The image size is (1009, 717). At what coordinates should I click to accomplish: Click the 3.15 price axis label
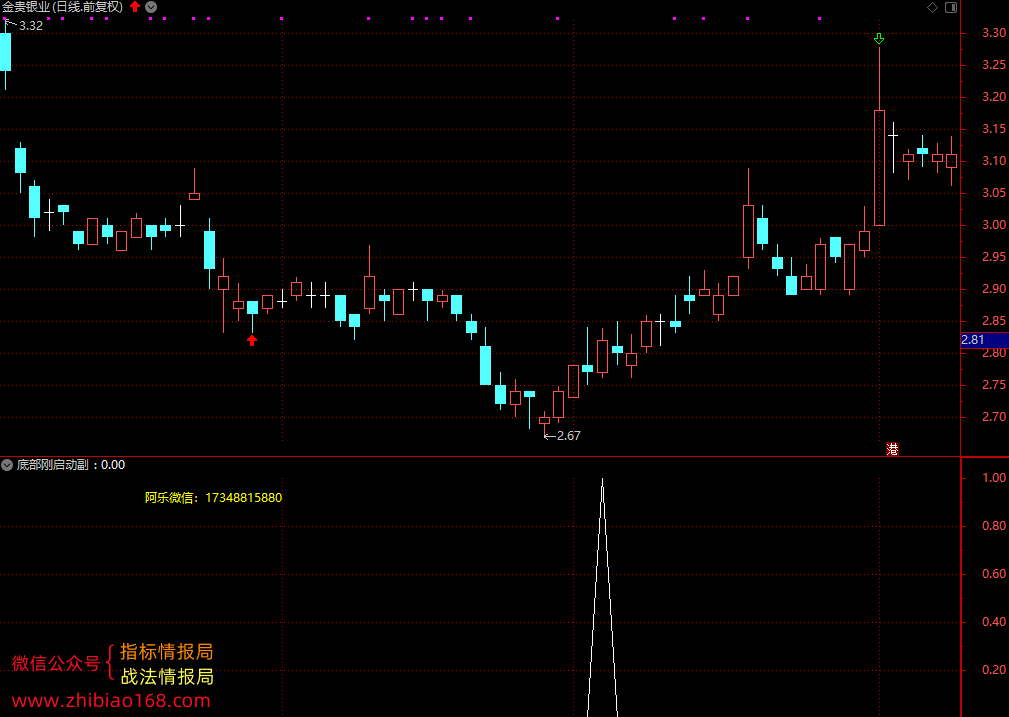pyautogui.click(x=994, y=129)
